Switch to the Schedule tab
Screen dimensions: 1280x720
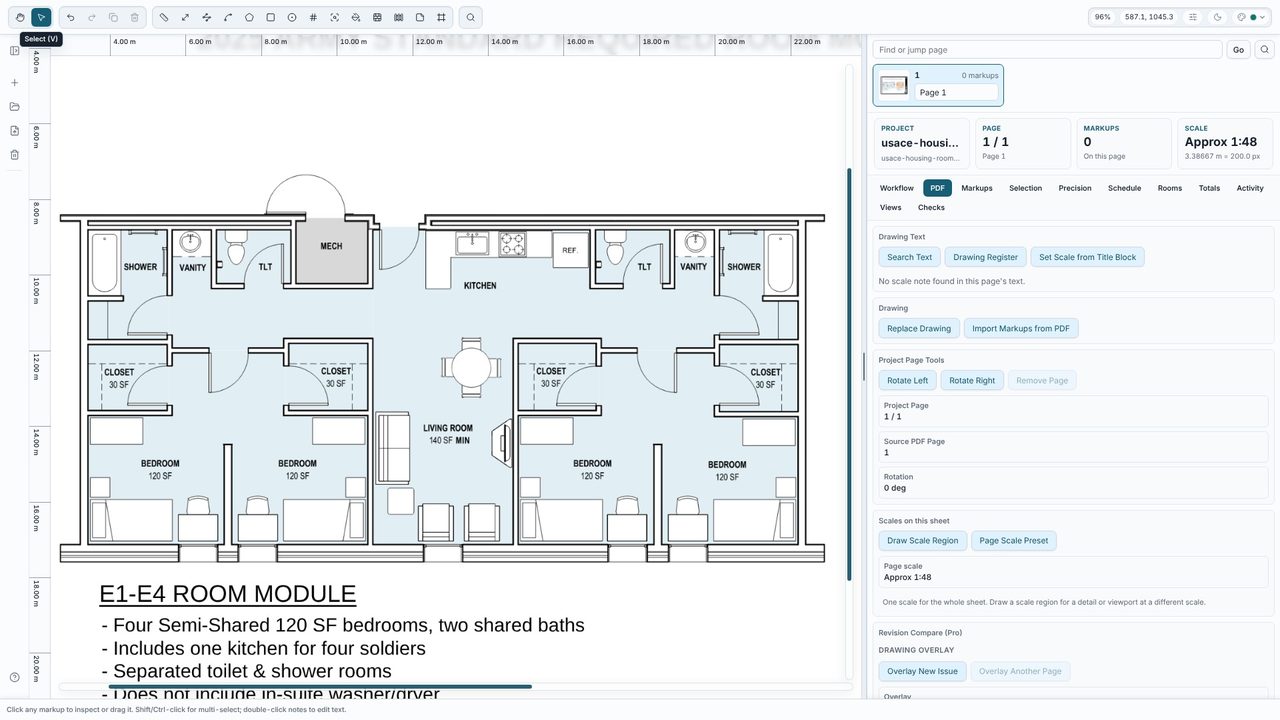[x=1124, y=188]
